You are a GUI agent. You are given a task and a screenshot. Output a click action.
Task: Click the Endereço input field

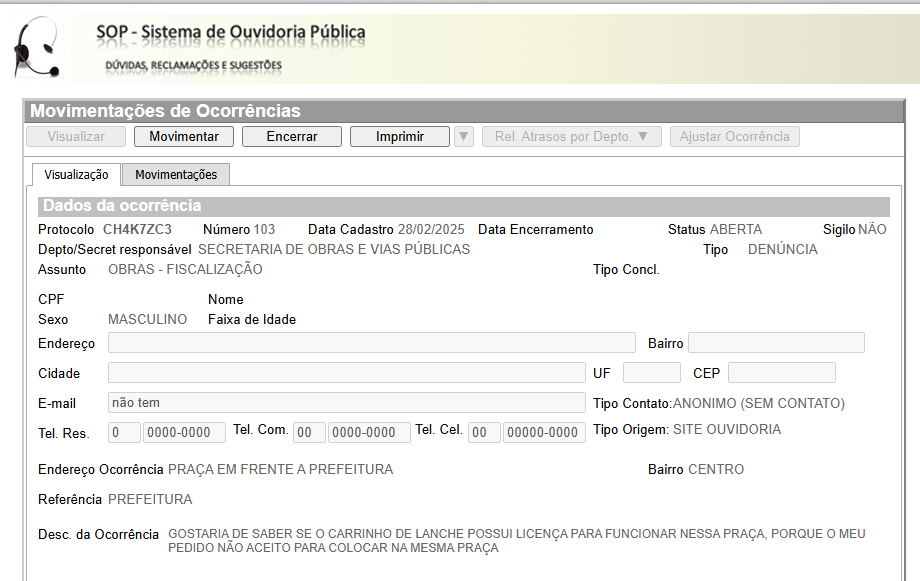click(x=371, y=343)
